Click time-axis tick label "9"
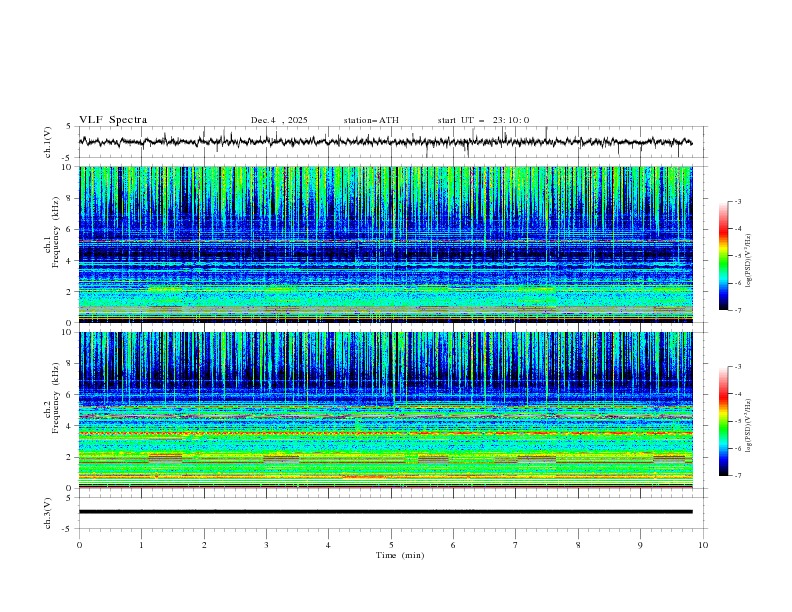This screenshot has width=792, height=612. [640, 545]
